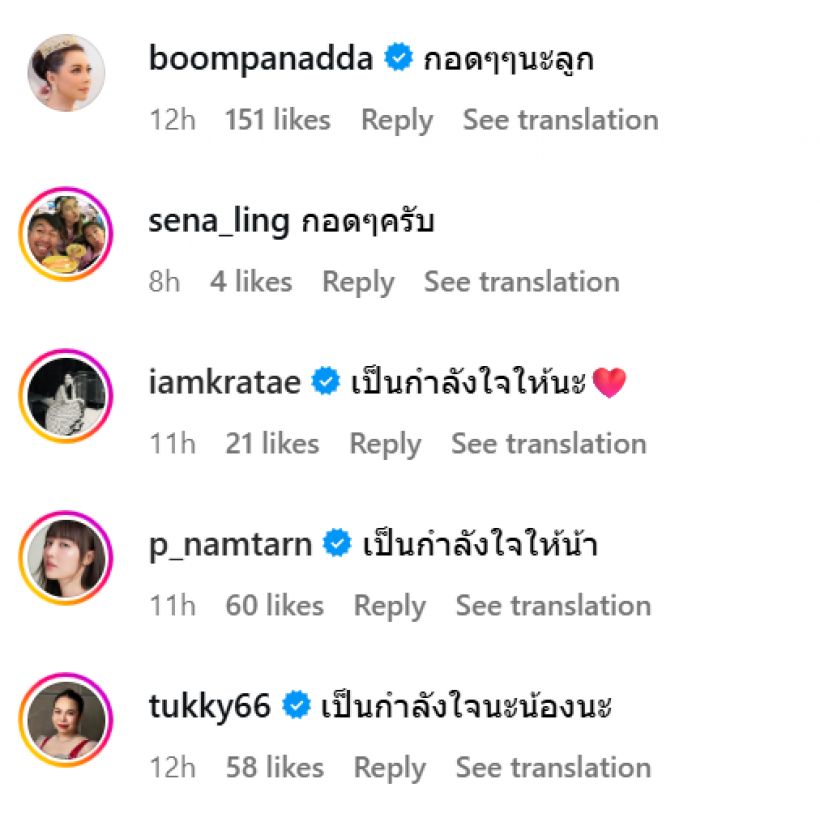Open boompanadda's profile via username
The height and width of the screenshot is (813, 820).
[x=260, y=58]
